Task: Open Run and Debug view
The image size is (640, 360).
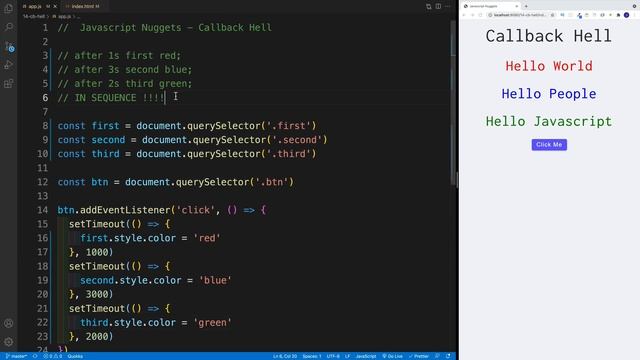Action: pyautogui.click(x=8, y=65)
